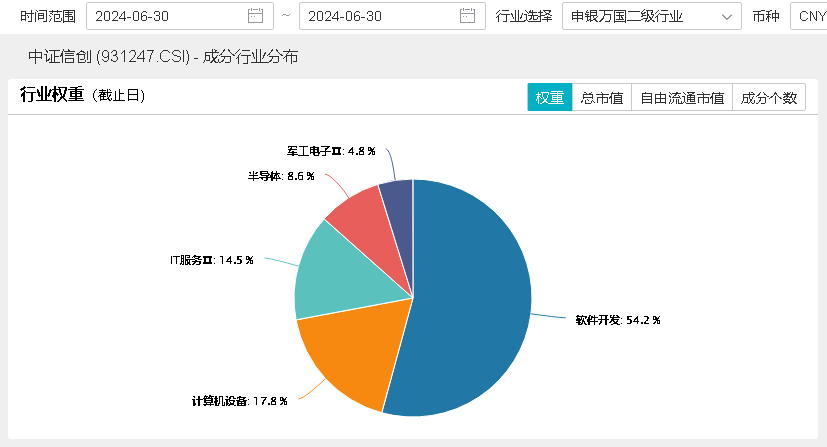The width and height of the screenshot is (827, 447).
Task: Click the 半导体: 8.6 % label
Action: 281,176
